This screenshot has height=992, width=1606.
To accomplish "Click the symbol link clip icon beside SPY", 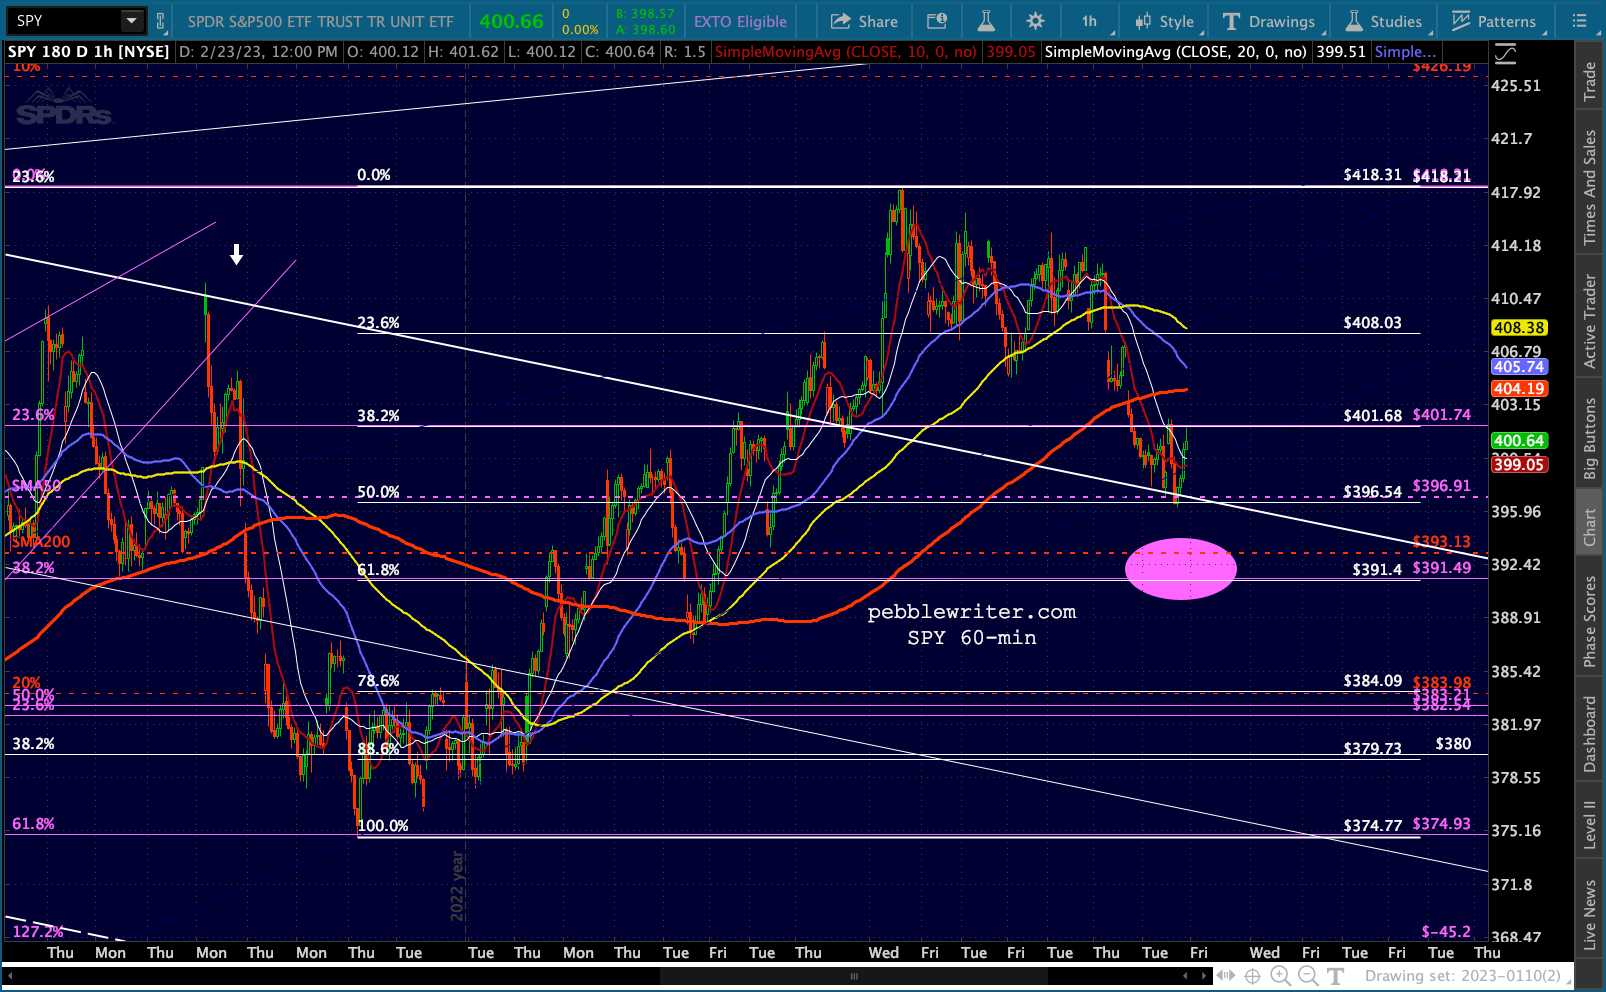I will tap(160, 21).
